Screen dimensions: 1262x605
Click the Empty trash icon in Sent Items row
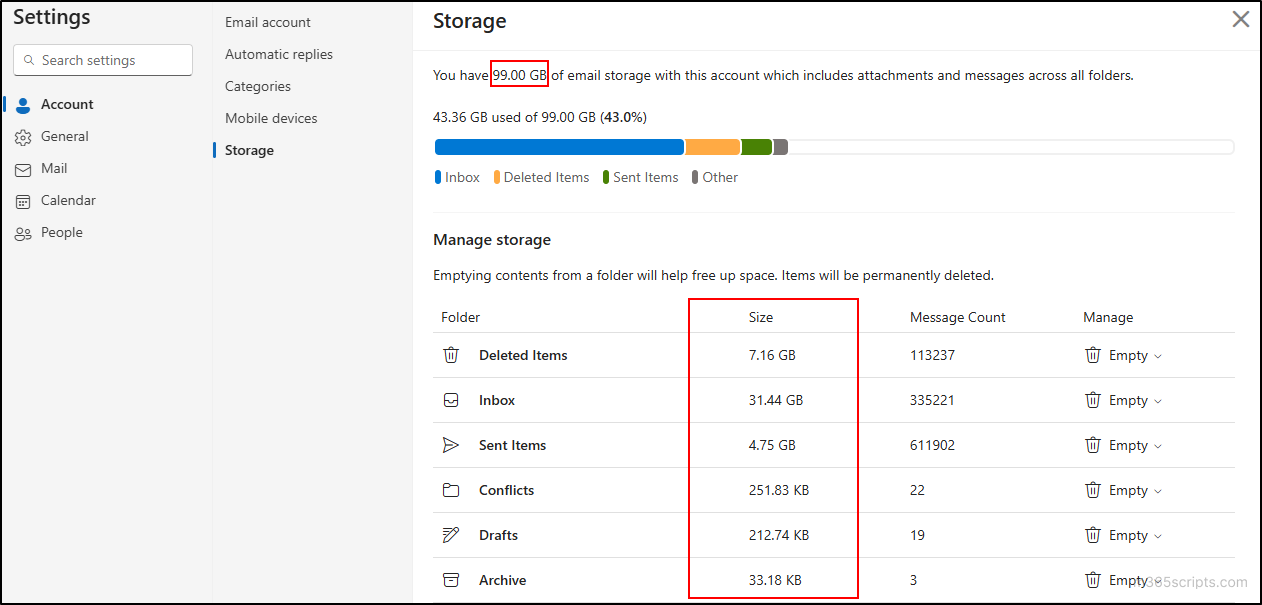click(1093, 445)
